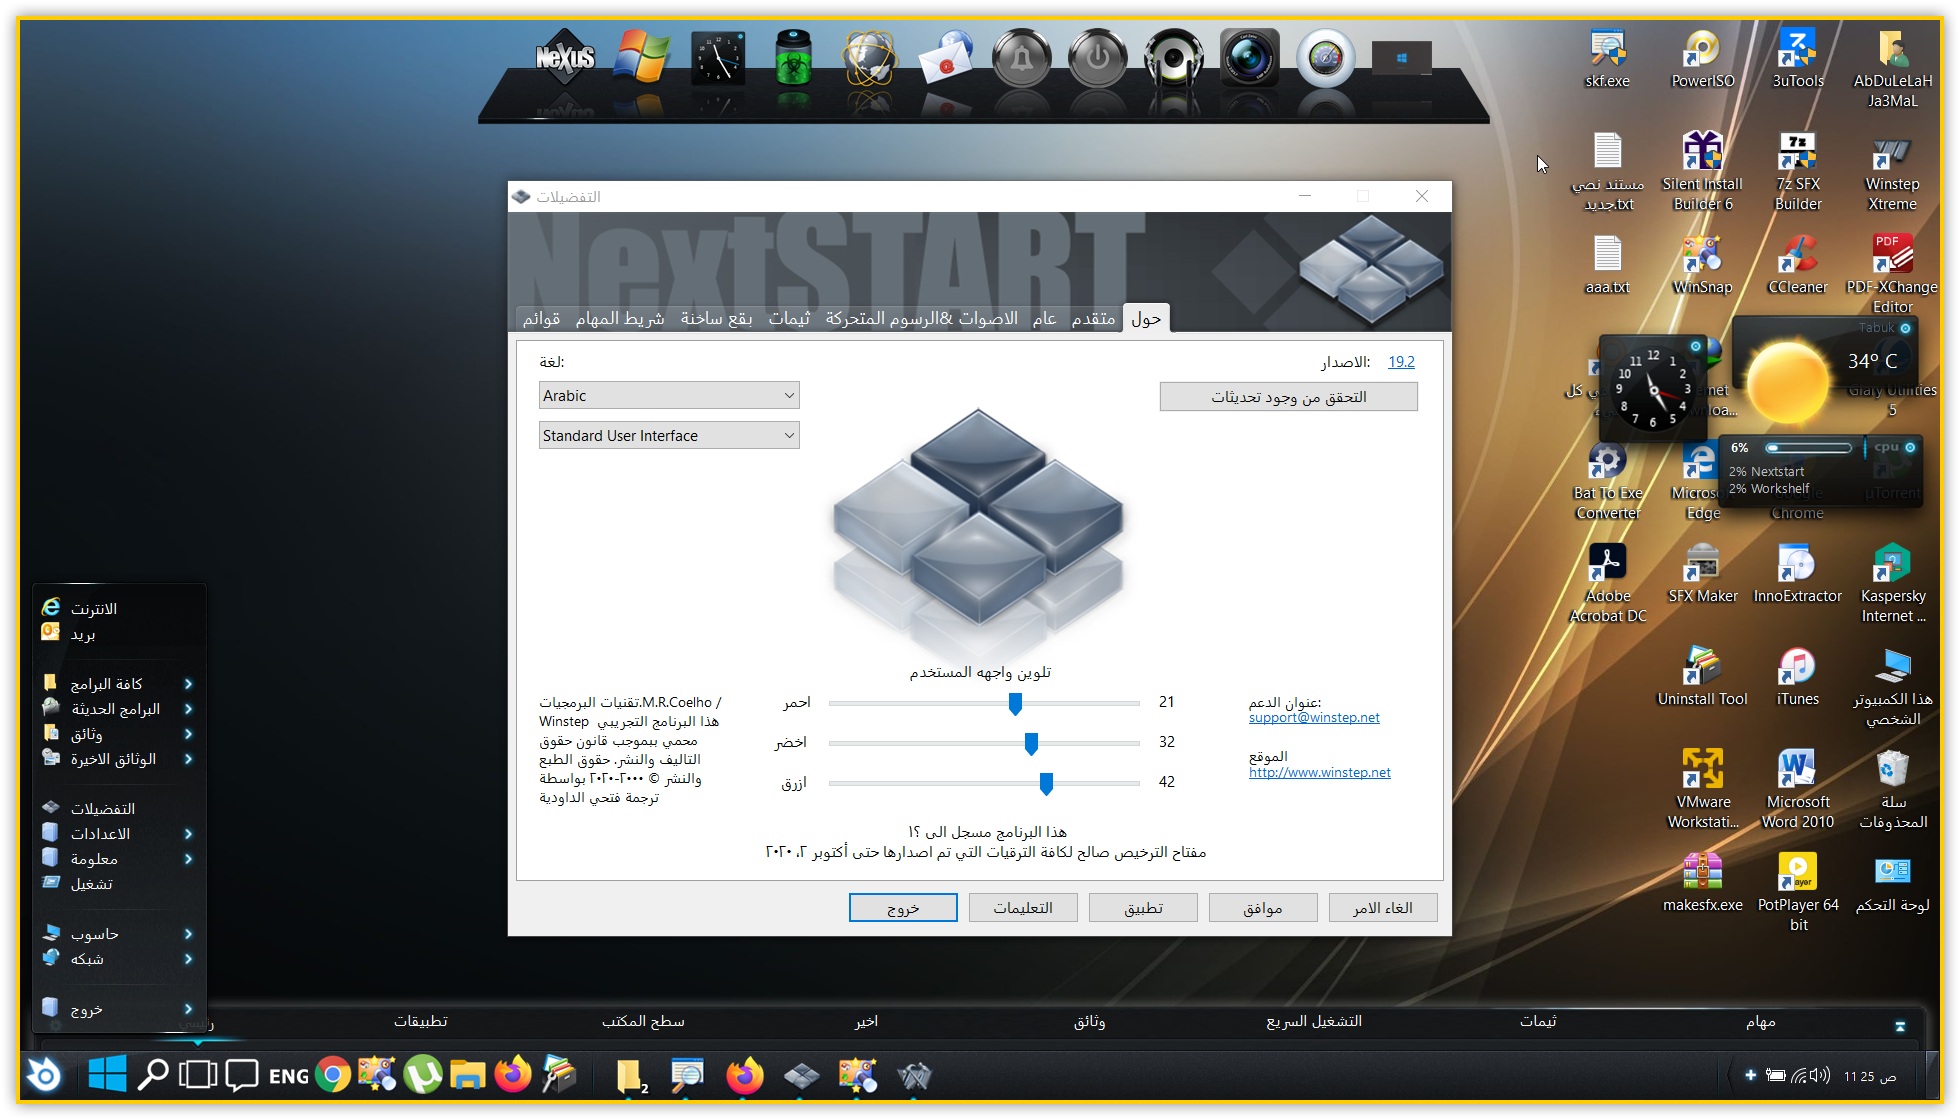
Task: Open 3uTools desktop shortcut
Action: click(x=1798, y=60)
